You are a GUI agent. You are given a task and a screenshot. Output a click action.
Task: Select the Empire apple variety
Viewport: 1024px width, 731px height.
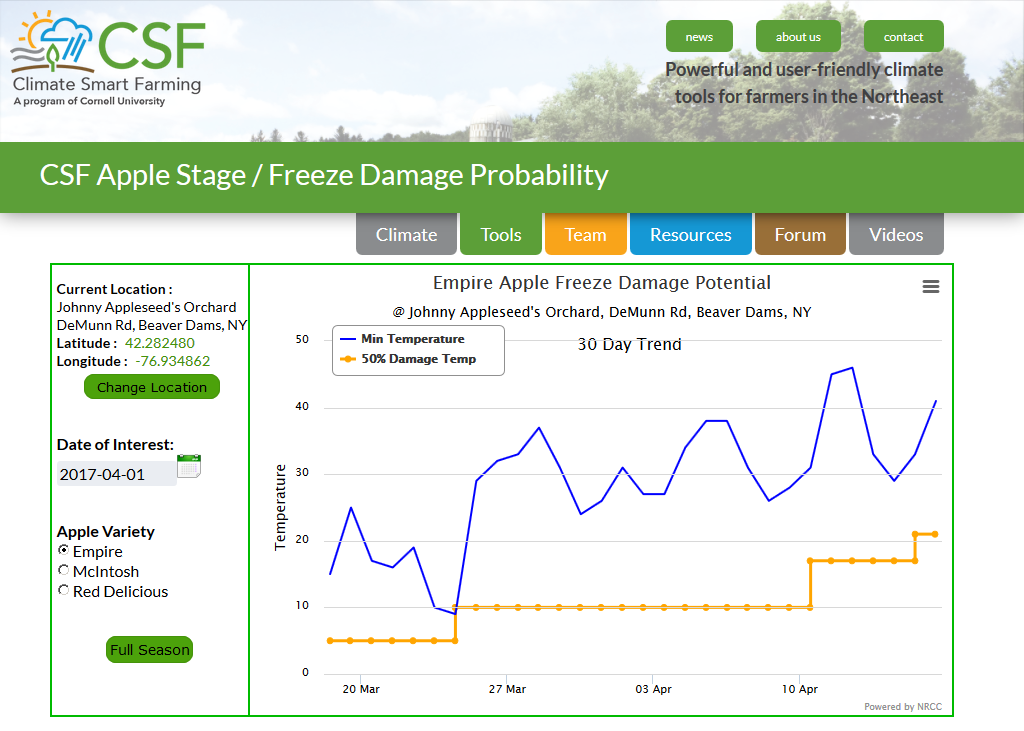(x=64, y=551)
